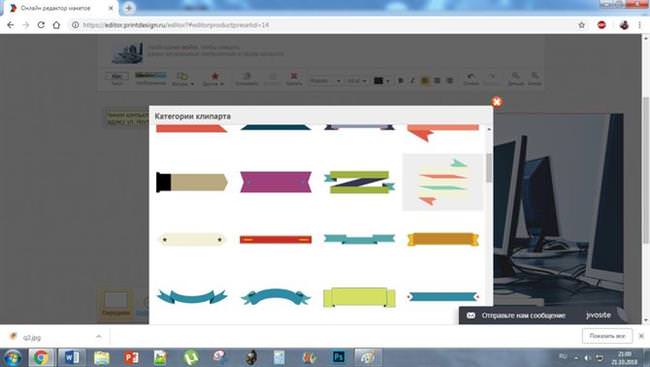The height and width of the screenshot is (367, 650).
Task: Click the Показать все downloads button
Action: click(607, 336)
